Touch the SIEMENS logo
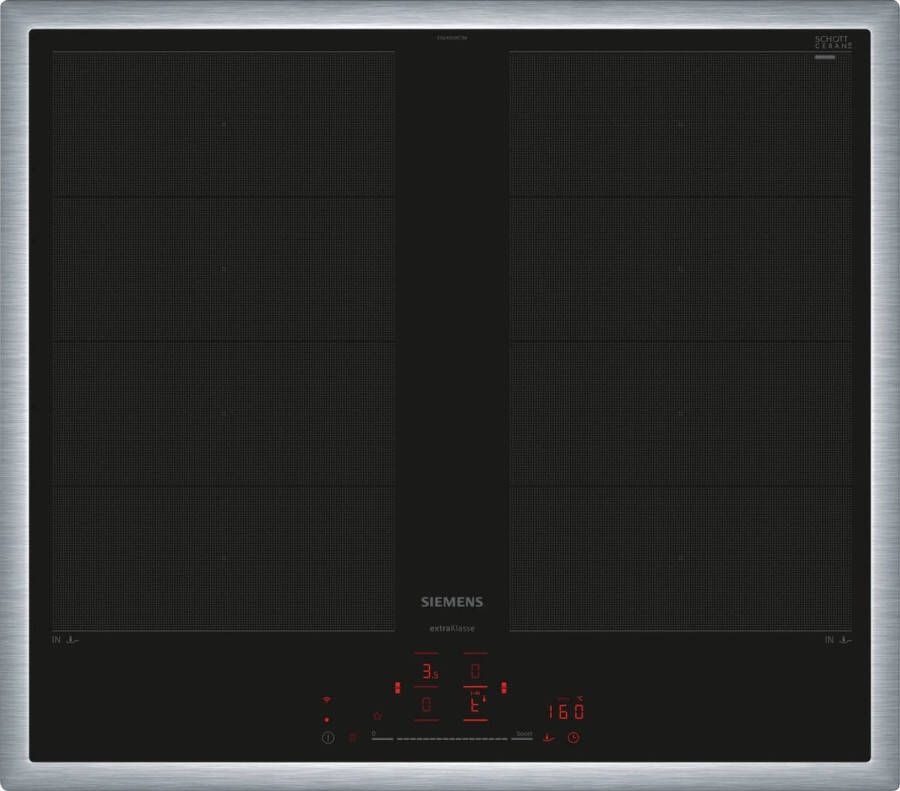This screenshot has height=791, width=900. point(452,602)
